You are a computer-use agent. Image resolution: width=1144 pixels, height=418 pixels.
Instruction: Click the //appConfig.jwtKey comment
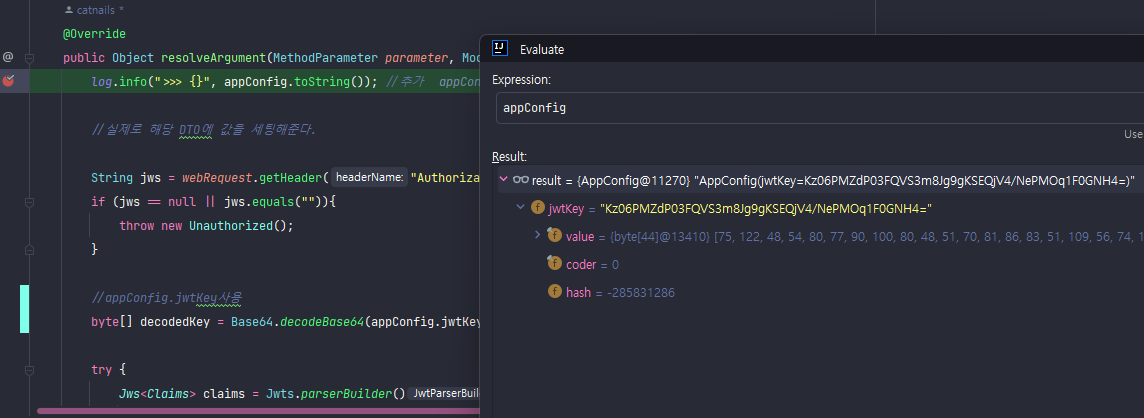(166, 298)
